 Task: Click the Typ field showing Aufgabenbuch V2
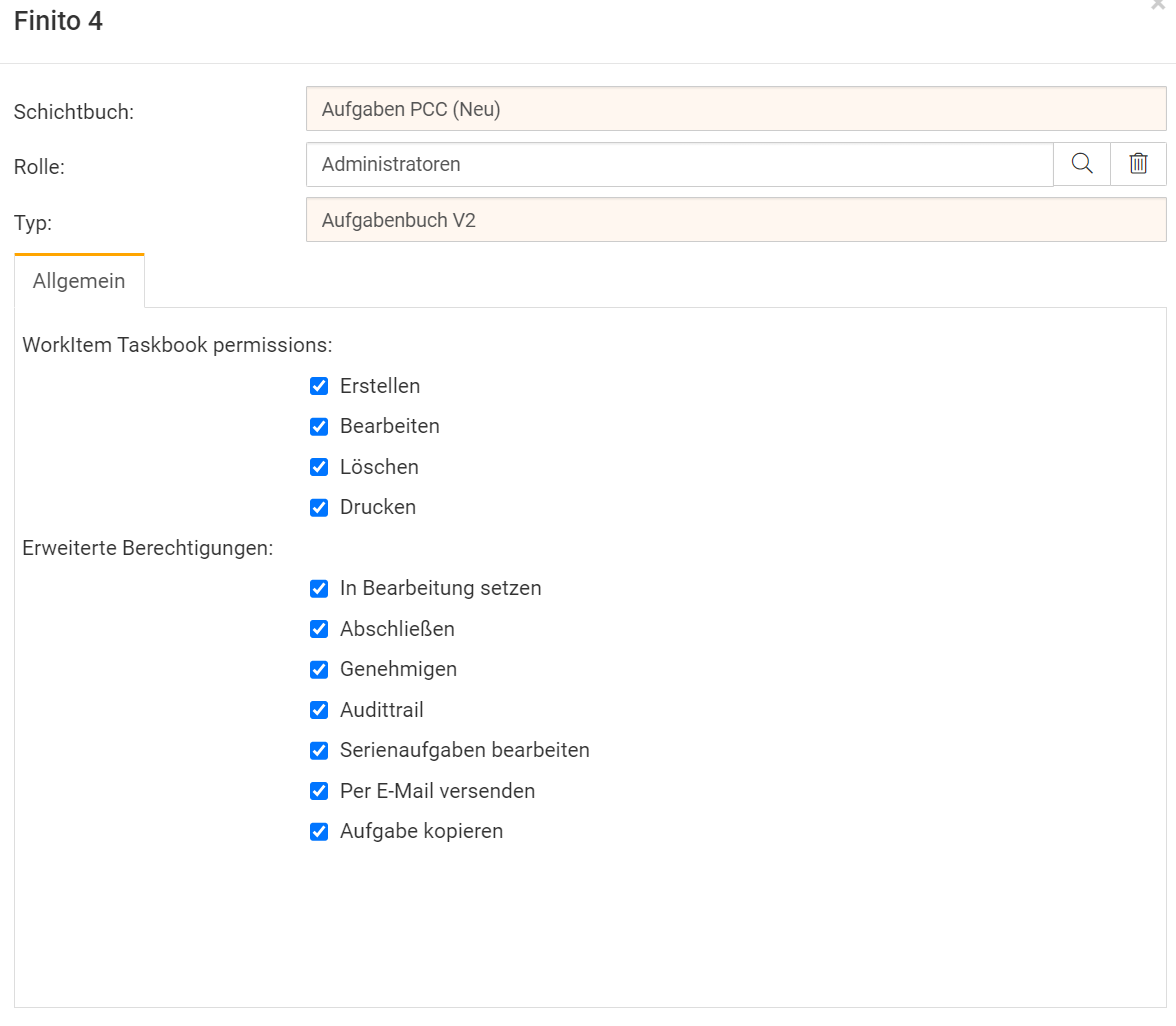[735, 220]
